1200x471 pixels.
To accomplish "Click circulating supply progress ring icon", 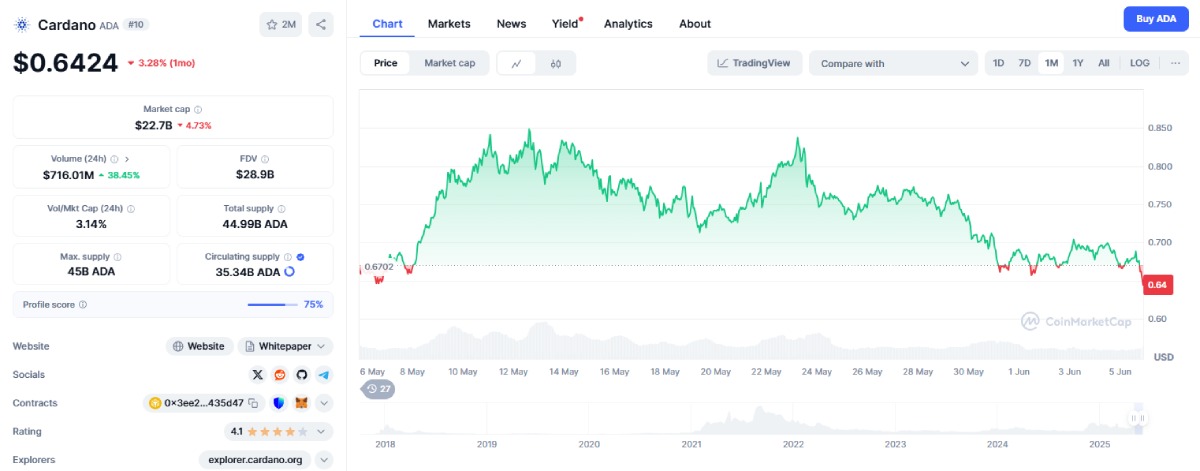I will click(290, 272).
